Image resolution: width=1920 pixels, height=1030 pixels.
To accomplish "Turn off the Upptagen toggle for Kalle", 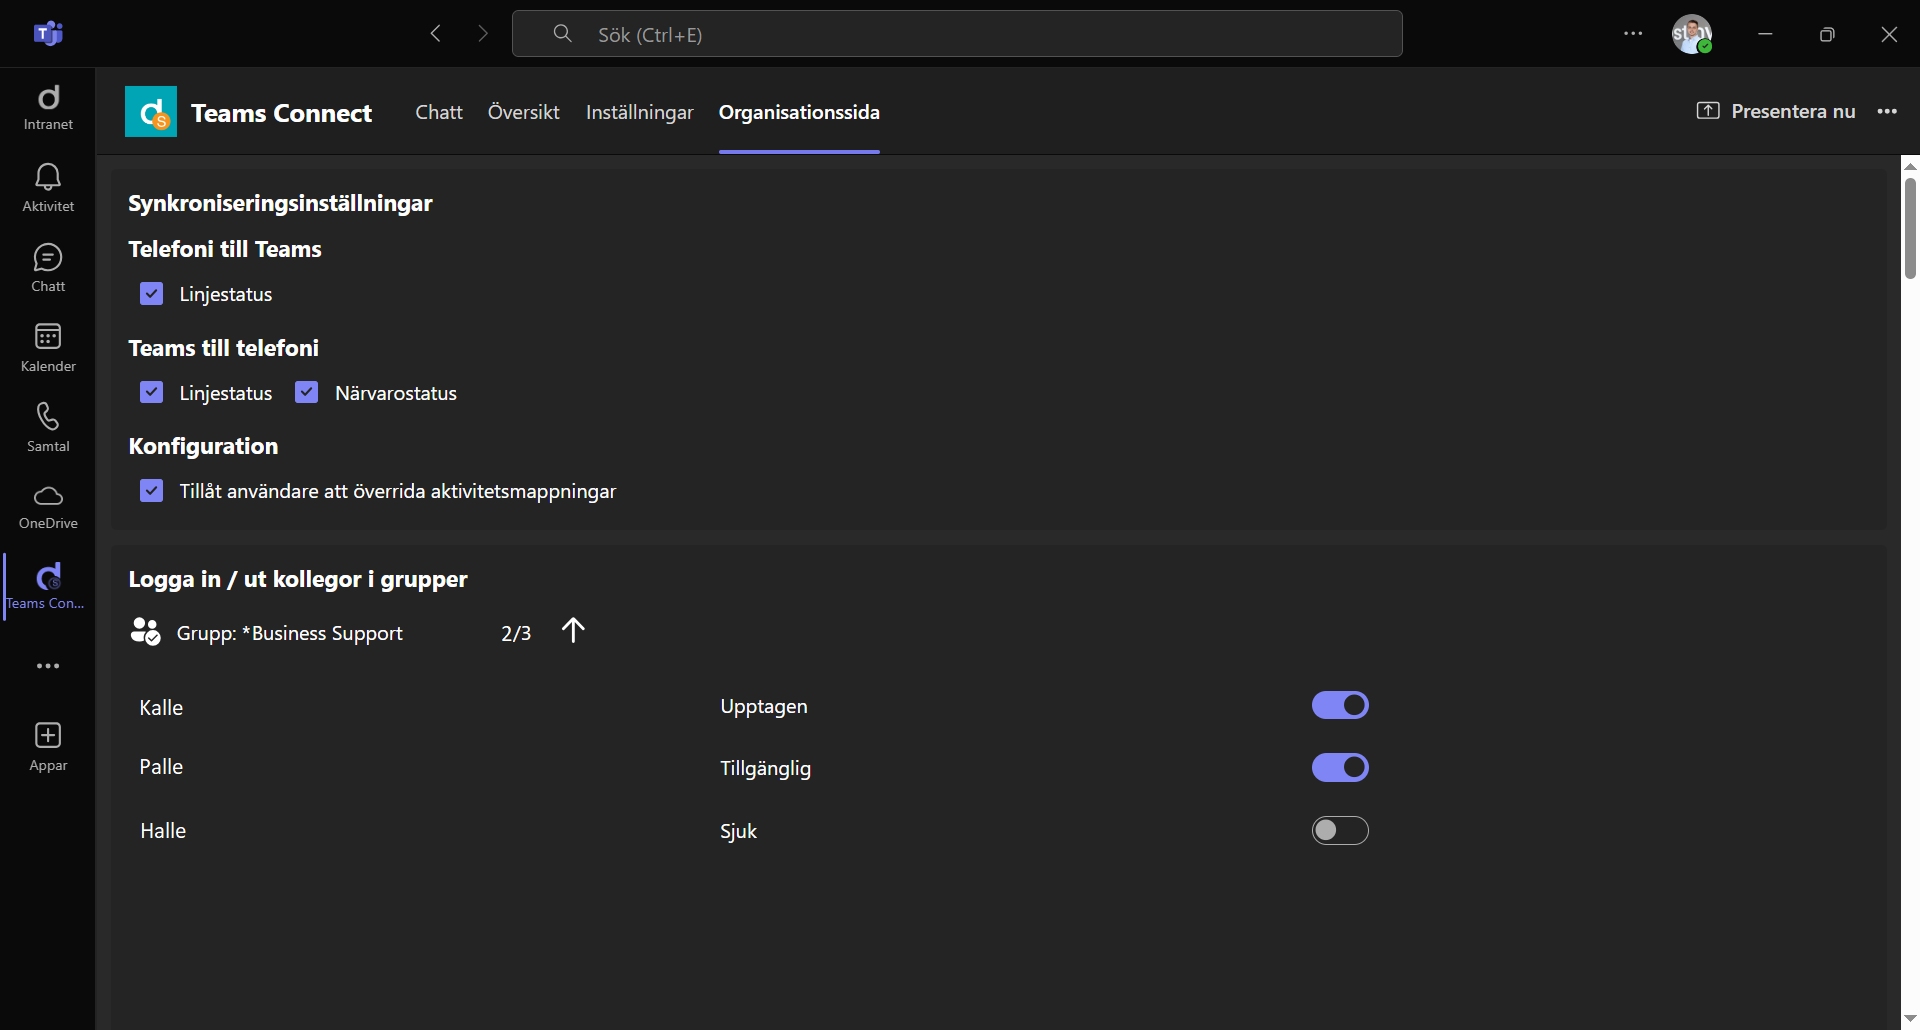I will click(1340, 705).
